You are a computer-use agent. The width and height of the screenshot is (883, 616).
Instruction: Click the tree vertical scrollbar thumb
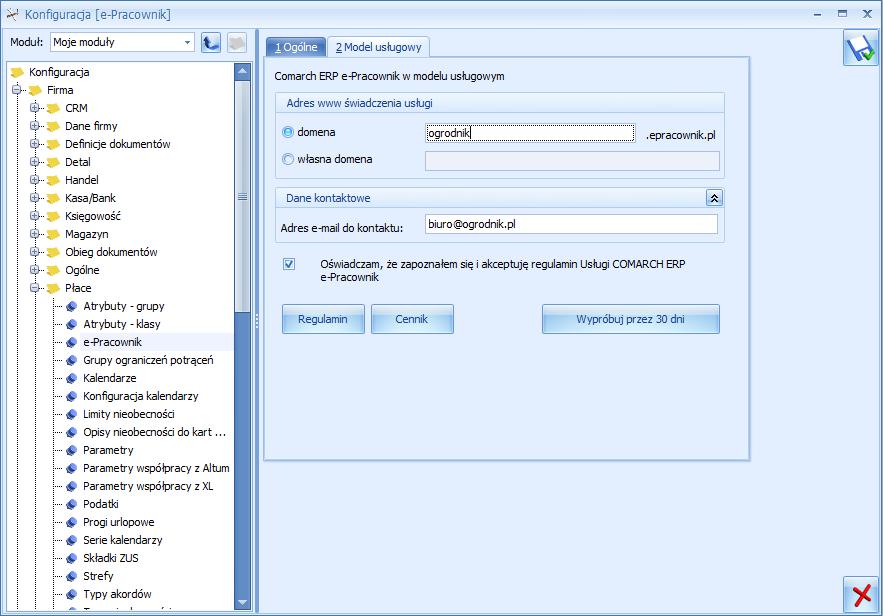tap(243, 197)
